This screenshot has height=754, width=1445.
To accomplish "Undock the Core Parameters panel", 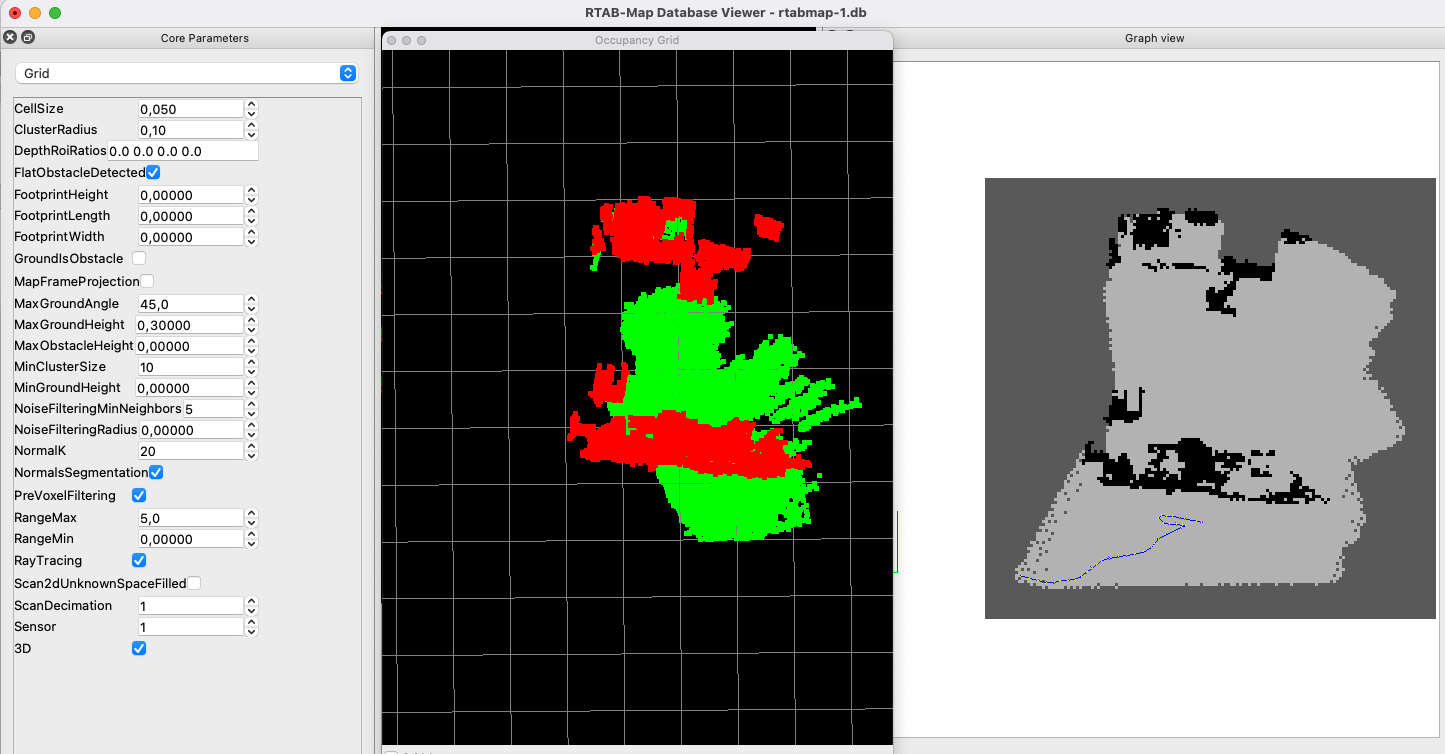I will pos(26,37).
